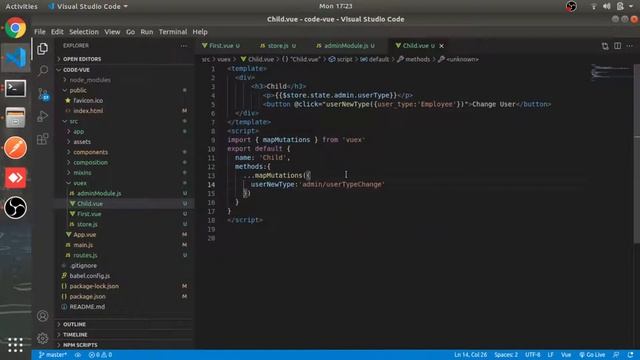Click the methods breadcrumb item
Viewport: 640px width, 360px height.
point(413,59)
